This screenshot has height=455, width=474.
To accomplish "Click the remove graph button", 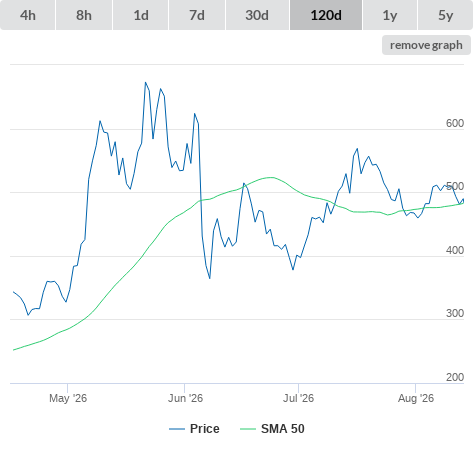I will (x=426, y=45).
